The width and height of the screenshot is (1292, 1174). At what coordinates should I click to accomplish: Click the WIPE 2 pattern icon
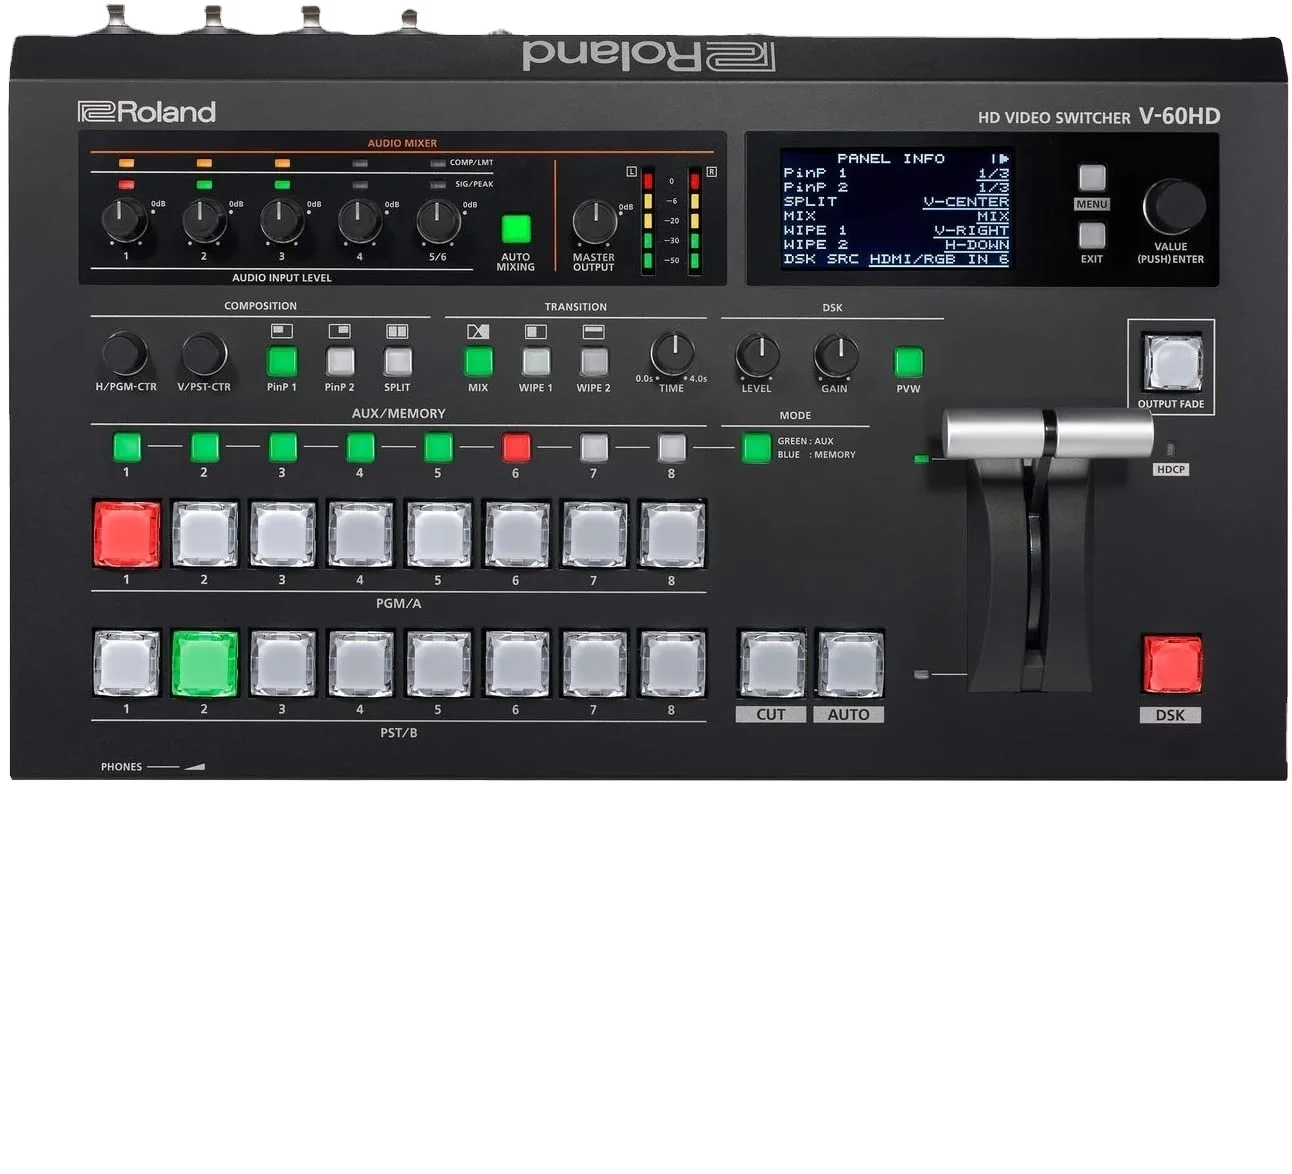coord(594,331)
